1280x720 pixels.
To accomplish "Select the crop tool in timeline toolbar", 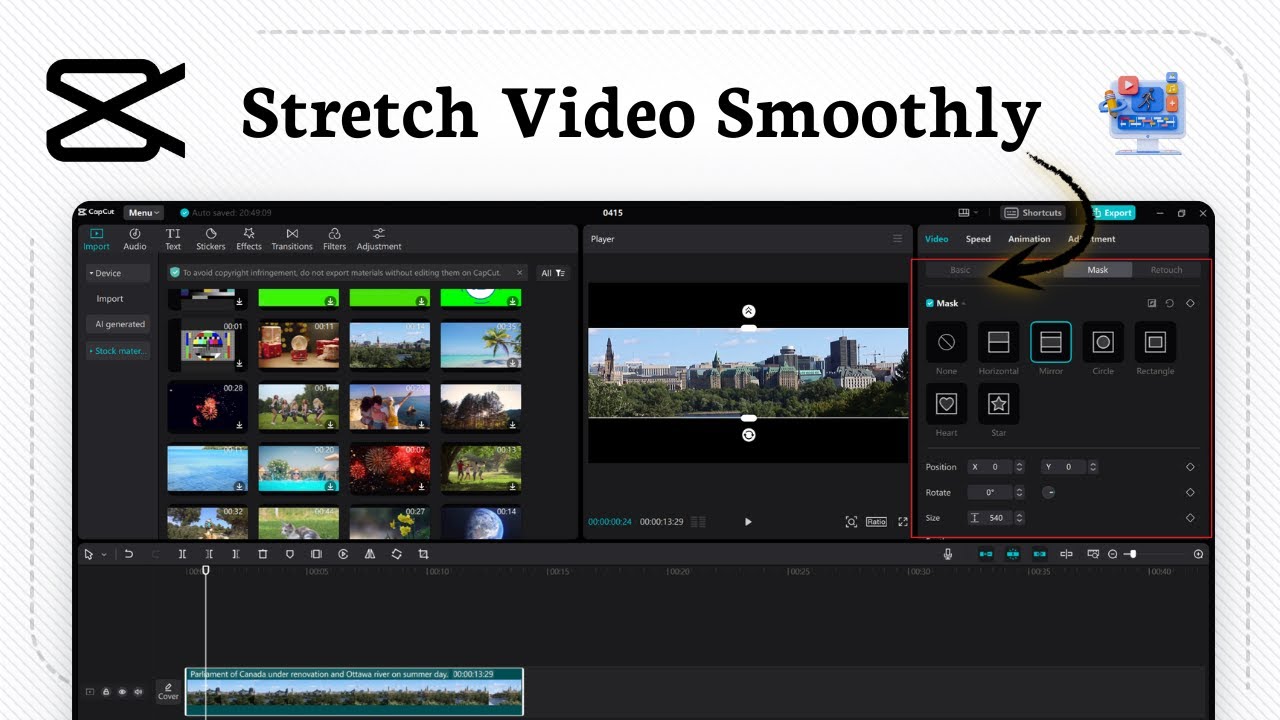I will pos(423,554).
